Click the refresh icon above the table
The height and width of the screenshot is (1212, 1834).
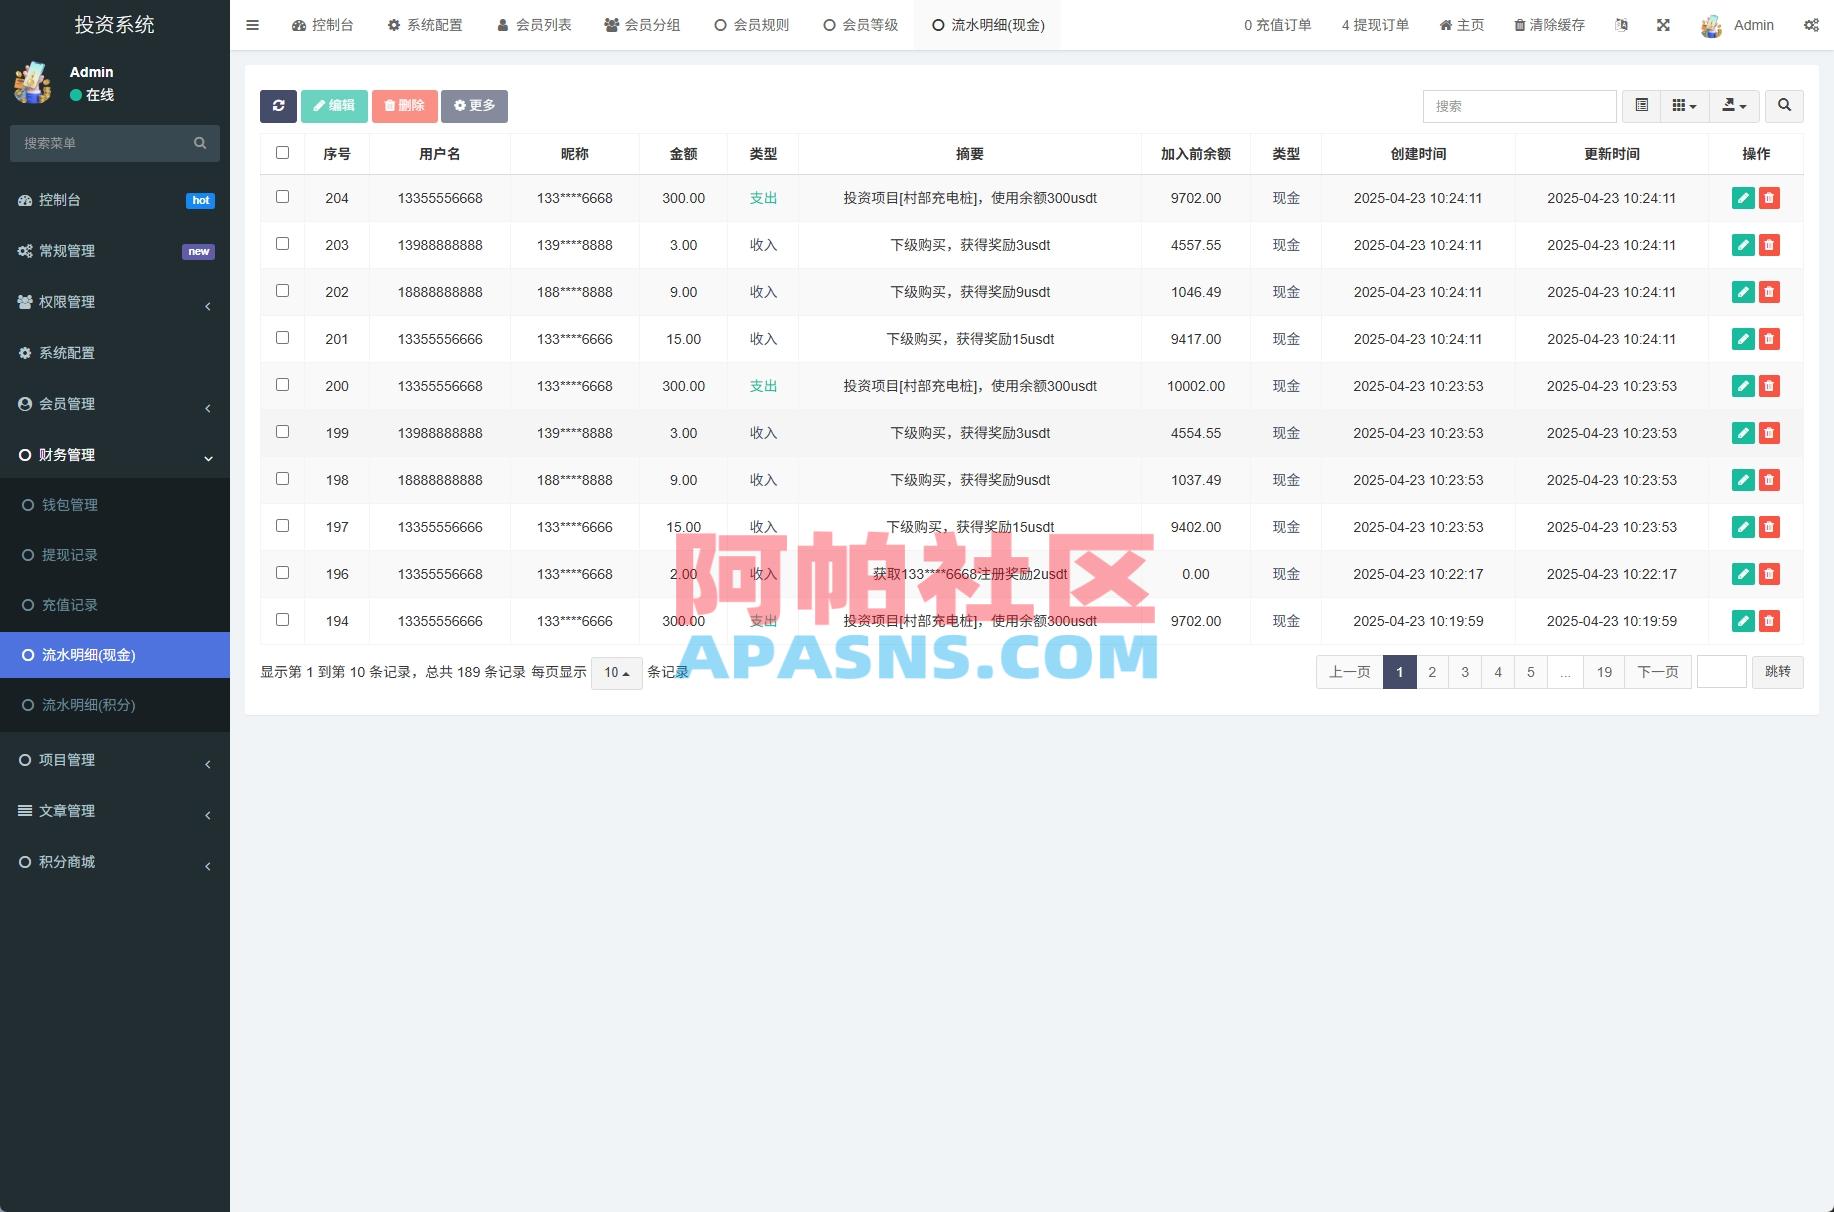(x=279, y=106)
